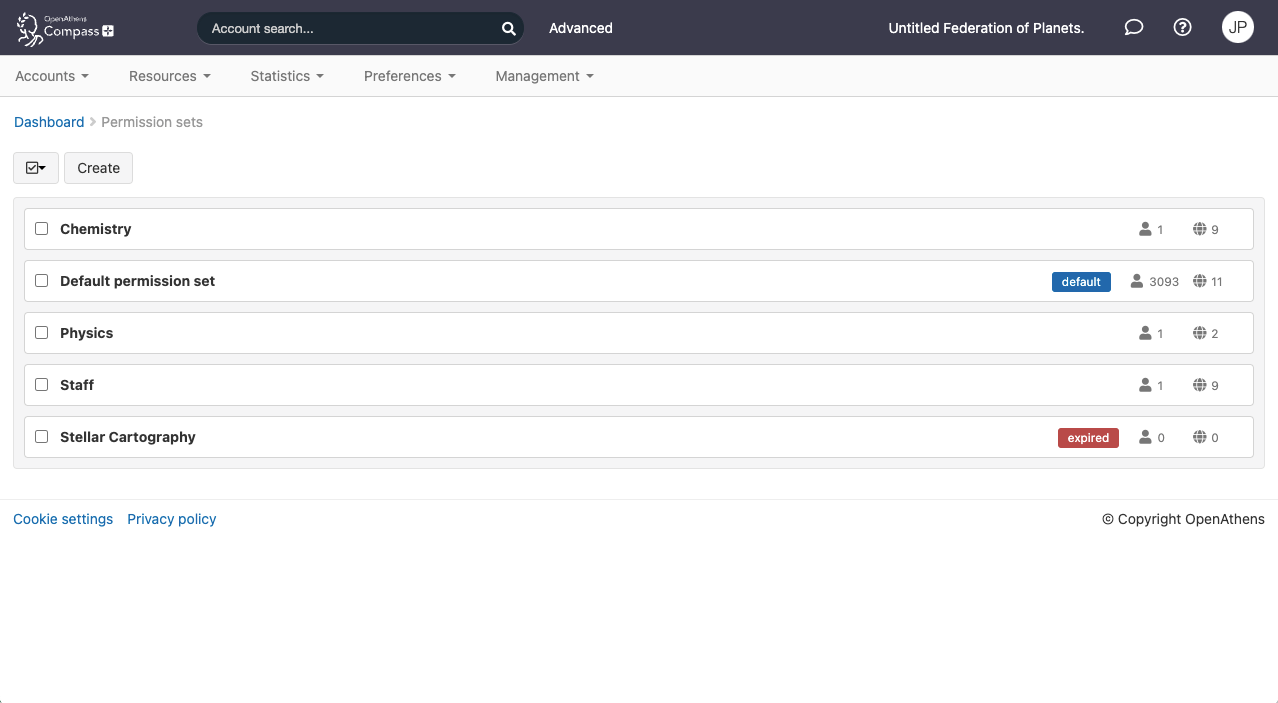Focus the Account search field

pos(350,29)
